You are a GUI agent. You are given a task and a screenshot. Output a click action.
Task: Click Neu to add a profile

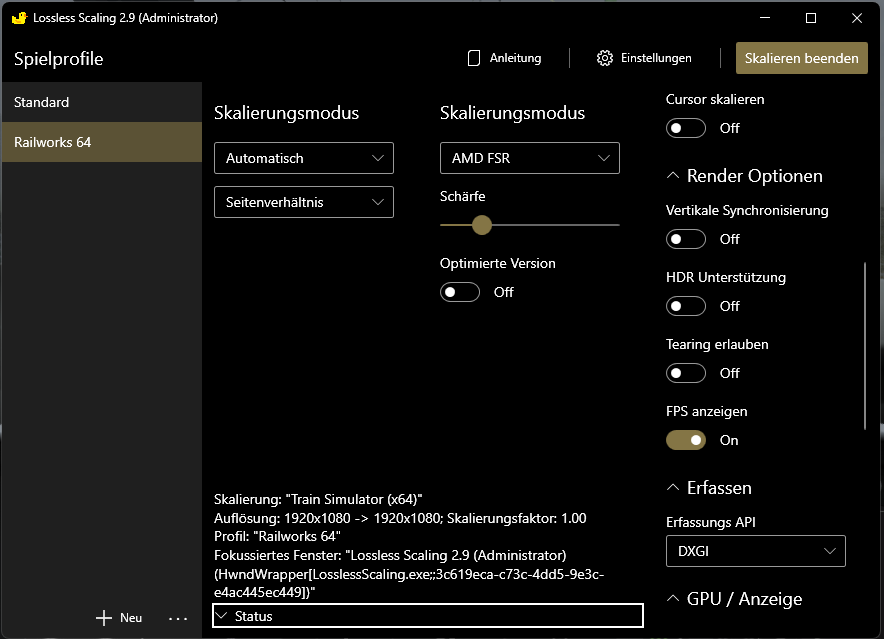coord(119,618)
